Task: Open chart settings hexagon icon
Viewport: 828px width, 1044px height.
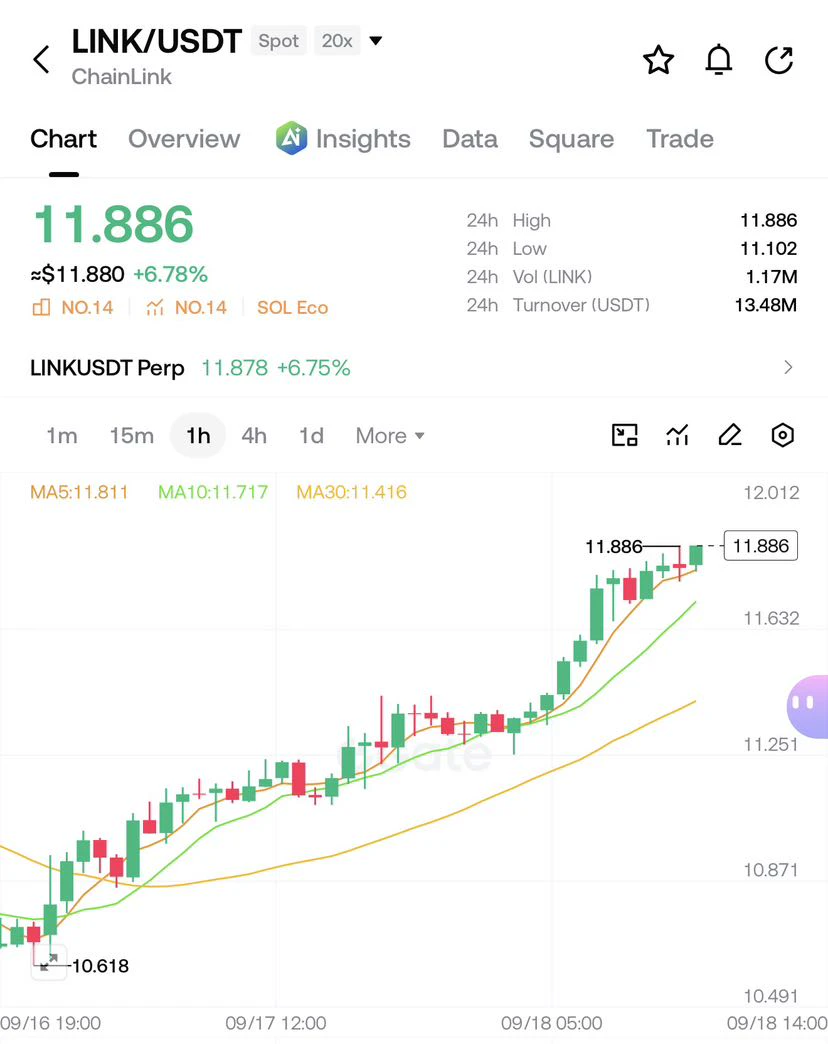Action: [783, 435]
